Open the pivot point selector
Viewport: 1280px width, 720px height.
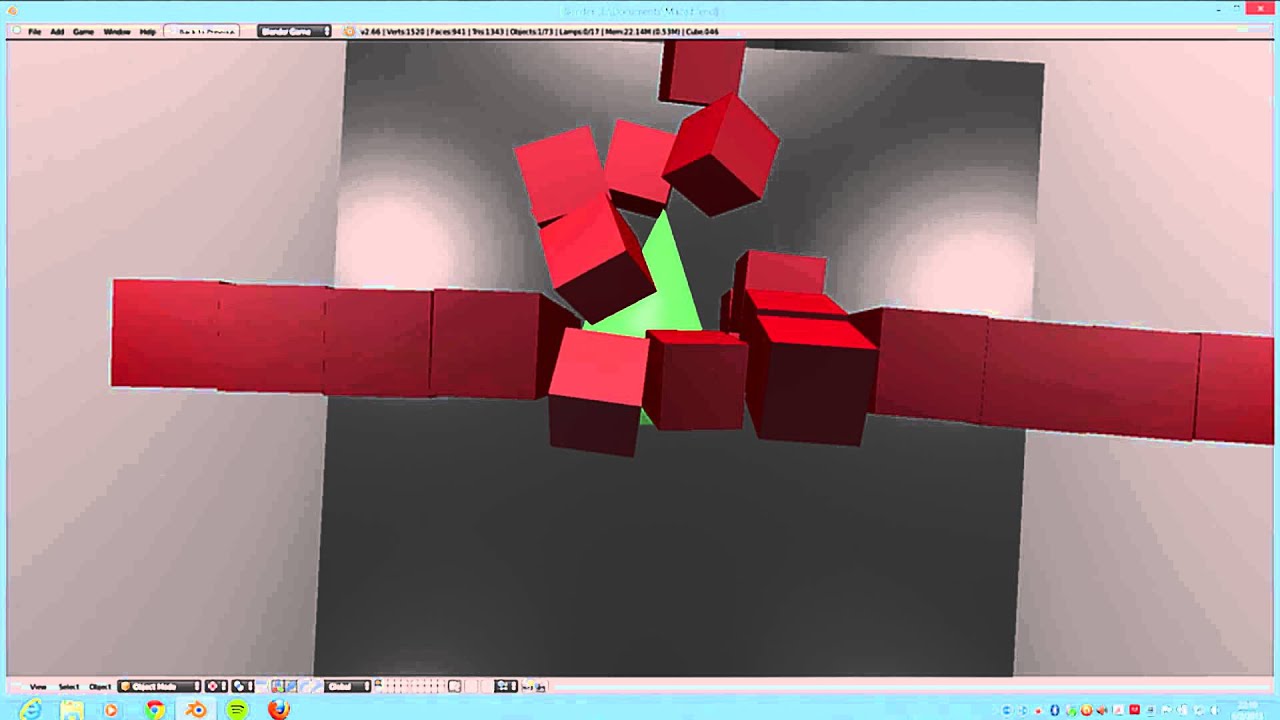tap(243, 686)
